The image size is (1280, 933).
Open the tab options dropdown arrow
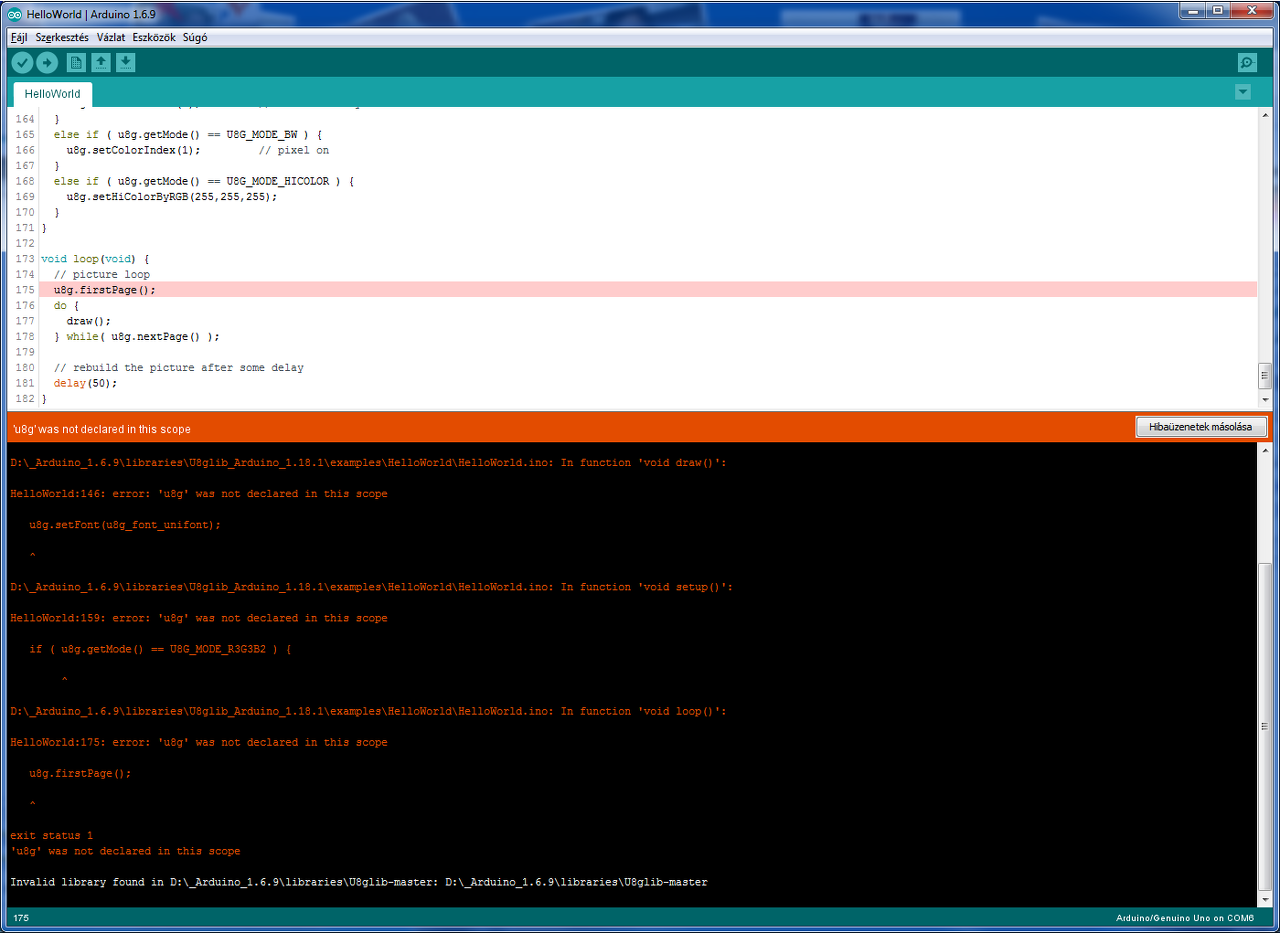tap(1243, 92)
